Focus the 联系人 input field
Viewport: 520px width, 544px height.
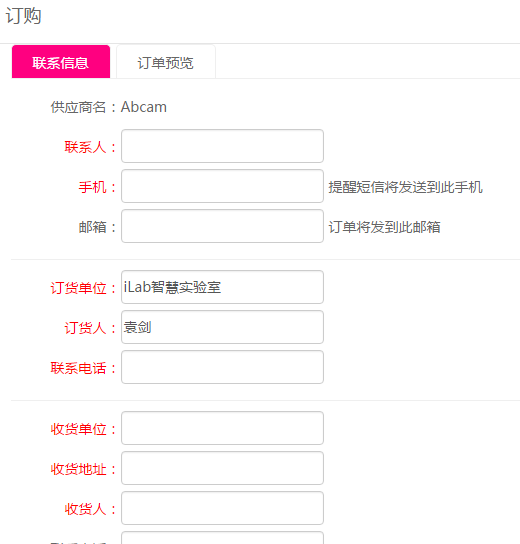(222, 146)
